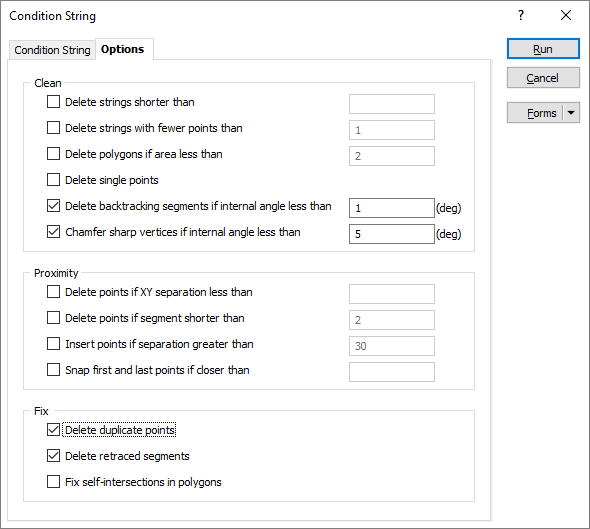Click the backtracking angle input field
The width and height of the screenshot is (590, 529).
392,208
